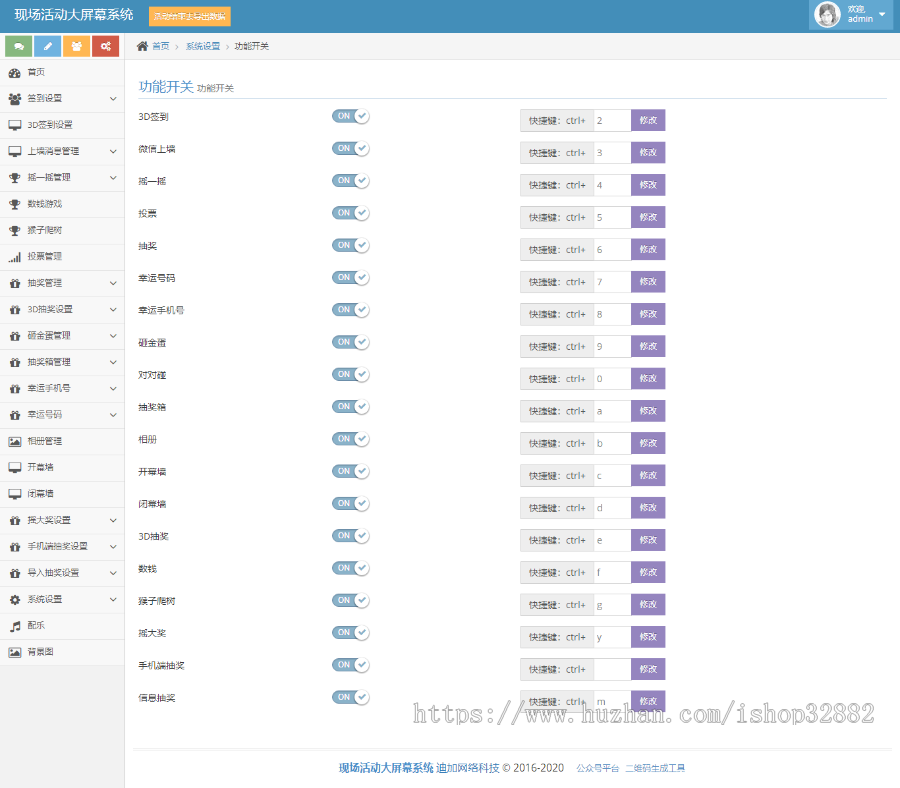Click the picture icon beside 相册管理

(x=14, y=441)
